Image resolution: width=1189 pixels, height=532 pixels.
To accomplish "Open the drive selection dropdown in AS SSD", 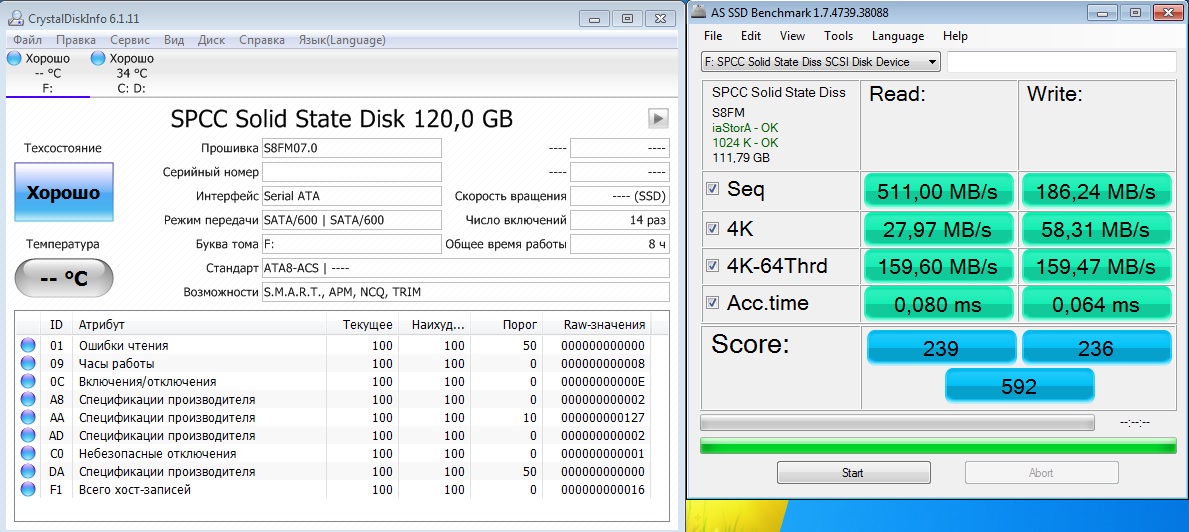I will 821,62.
